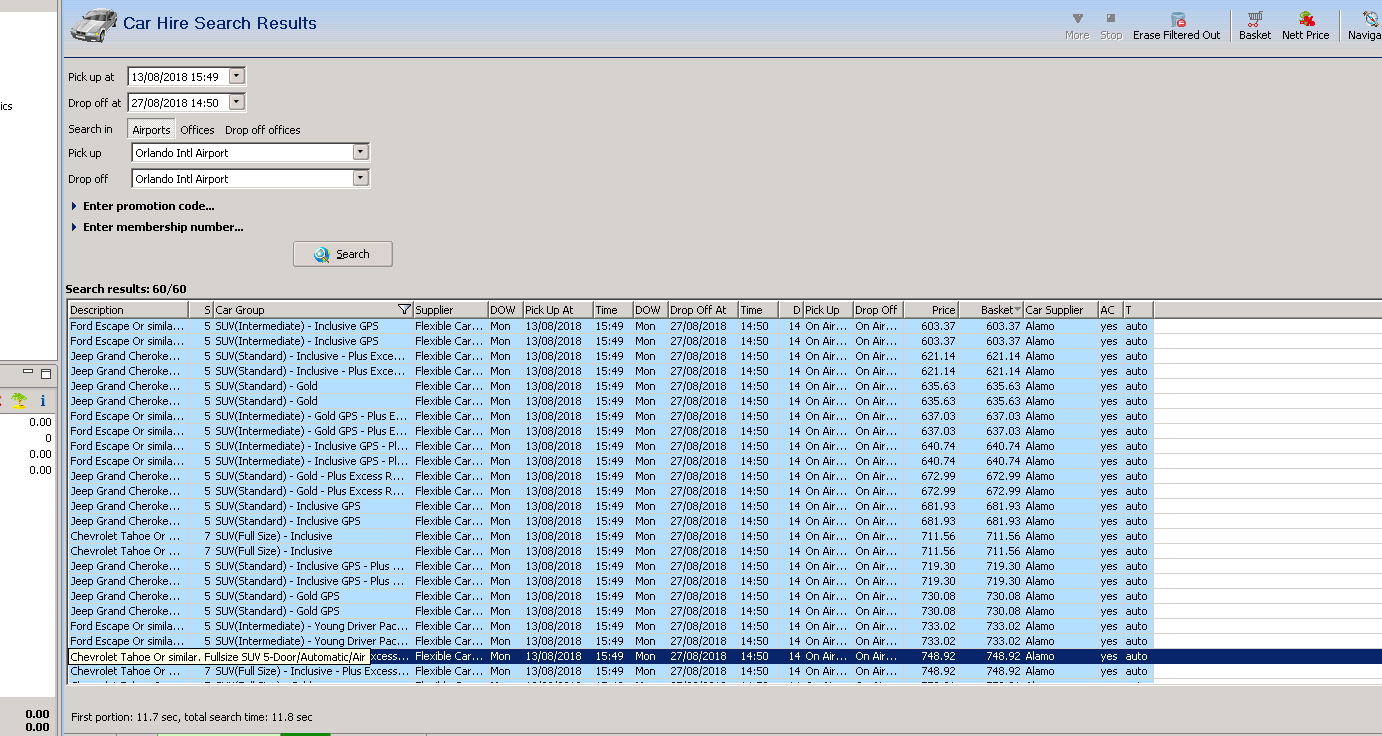Image resolution: width=1382 pixels, height=736 pixels.
Task: Open the Basket cart icon
Action: click(1255, 19)
